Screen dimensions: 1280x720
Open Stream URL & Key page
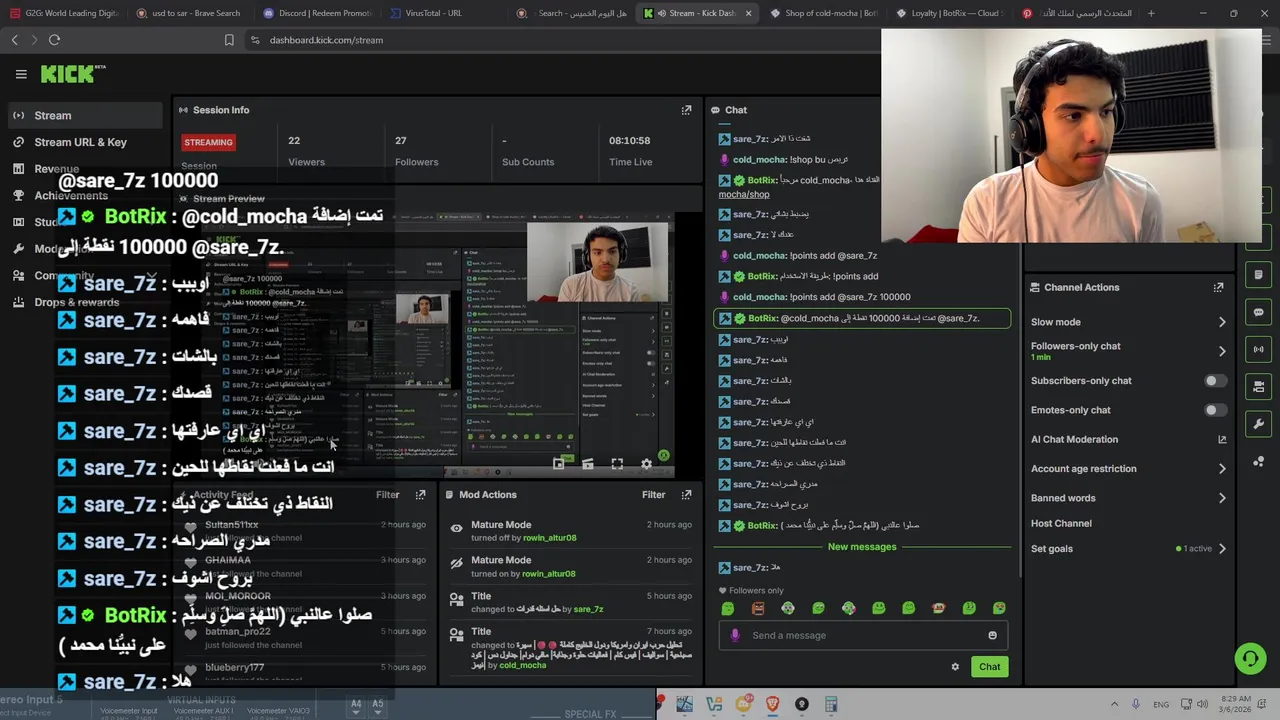82,142
